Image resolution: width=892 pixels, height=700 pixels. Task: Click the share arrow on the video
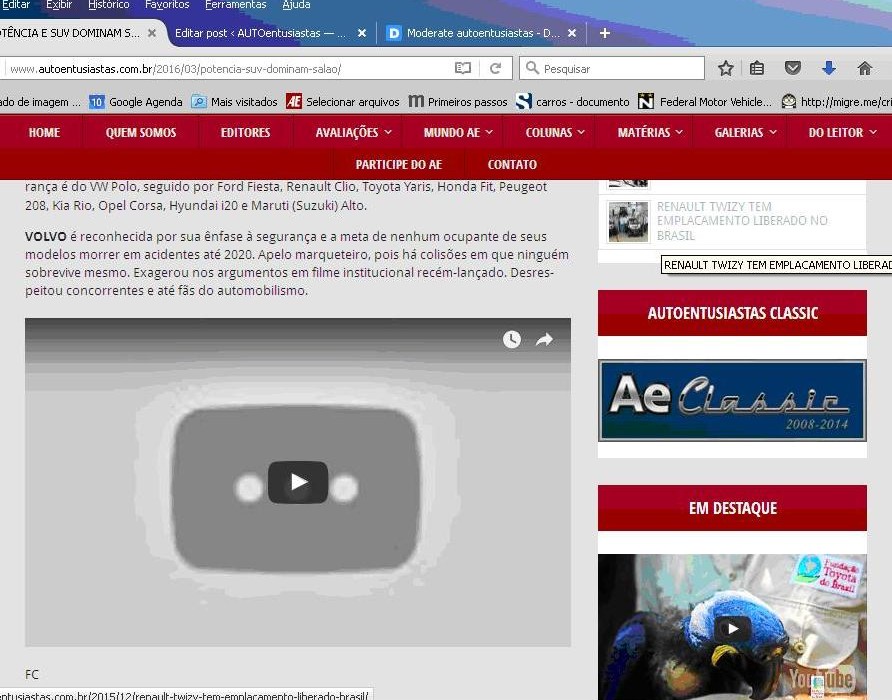pos(544,340)
